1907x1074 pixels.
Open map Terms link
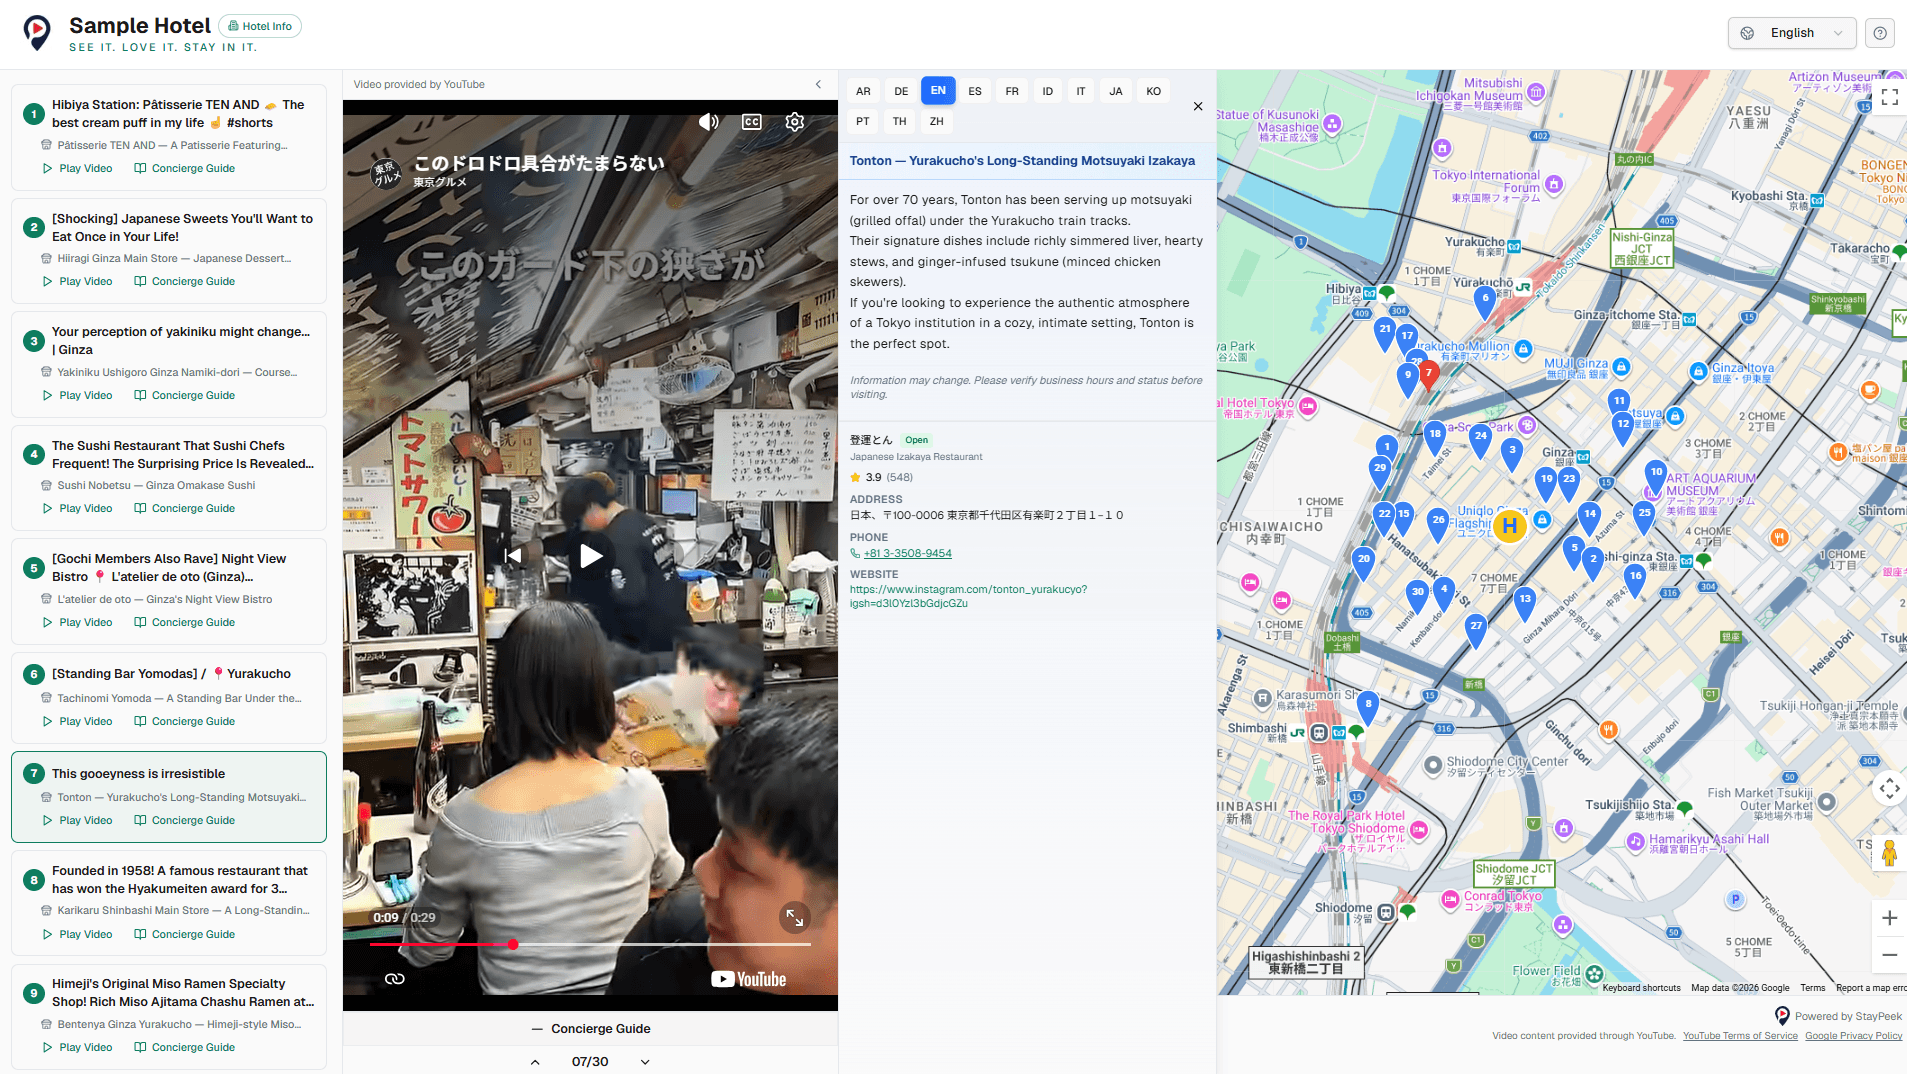[1812, 988]
